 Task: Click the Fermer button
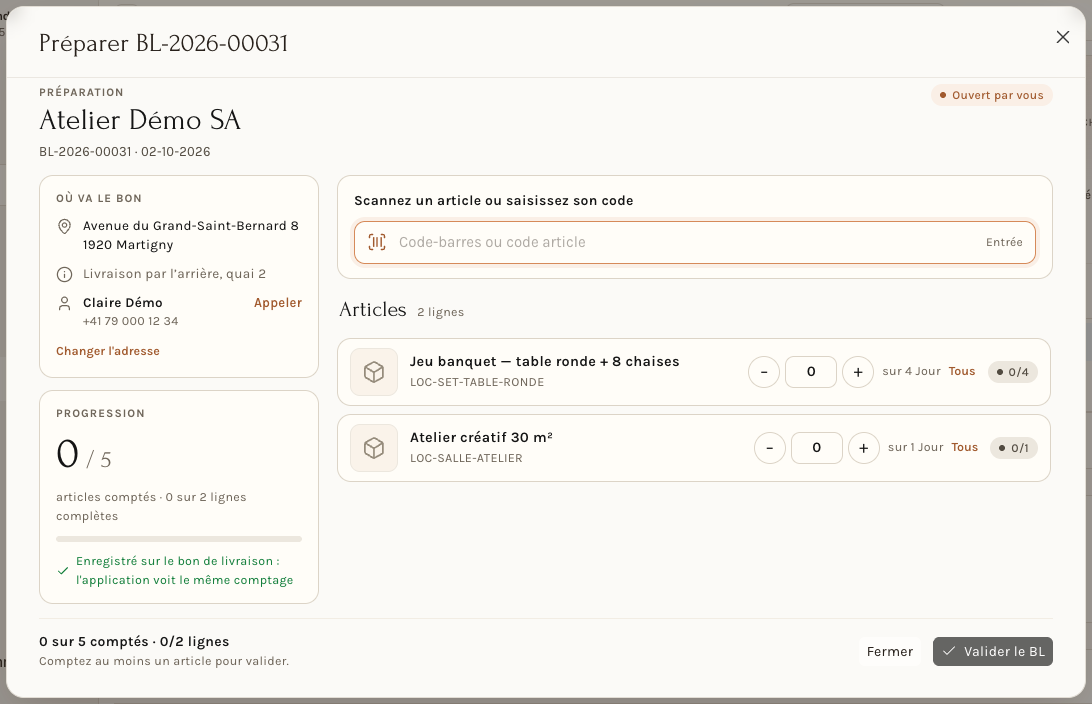(889, 652)
